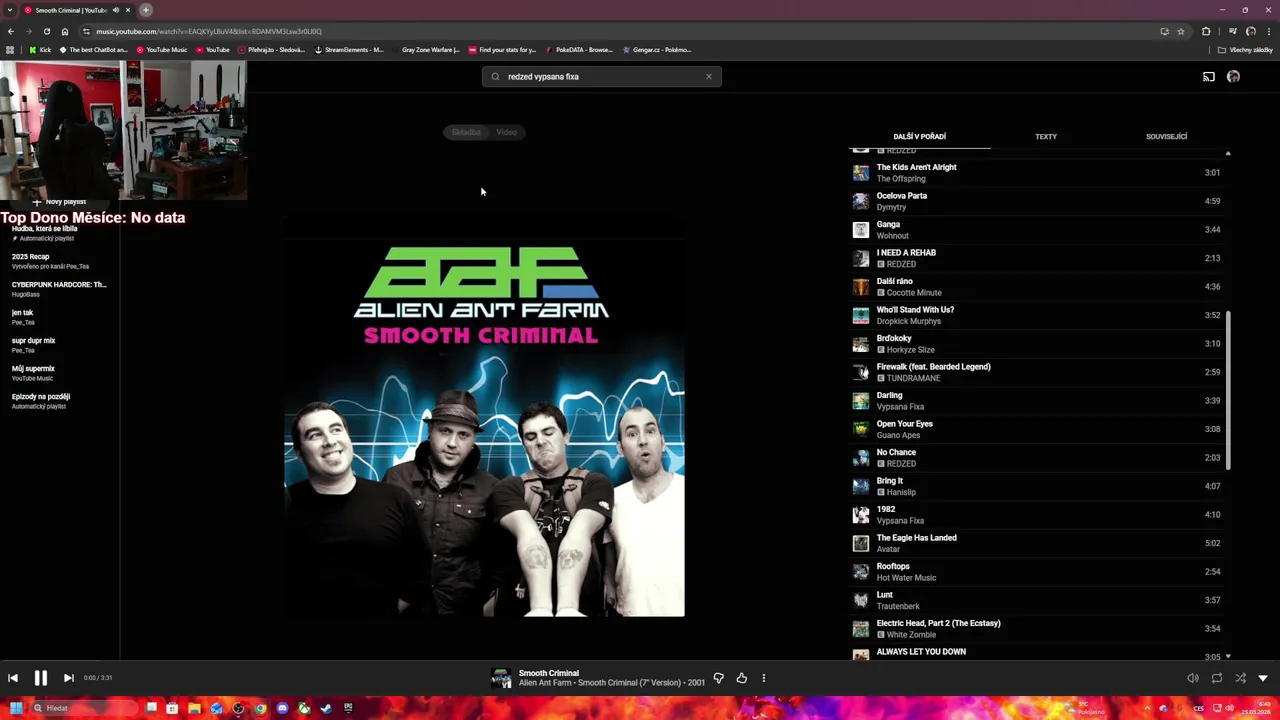Open the three-dot menu in player bar

(x=764, y=678)
